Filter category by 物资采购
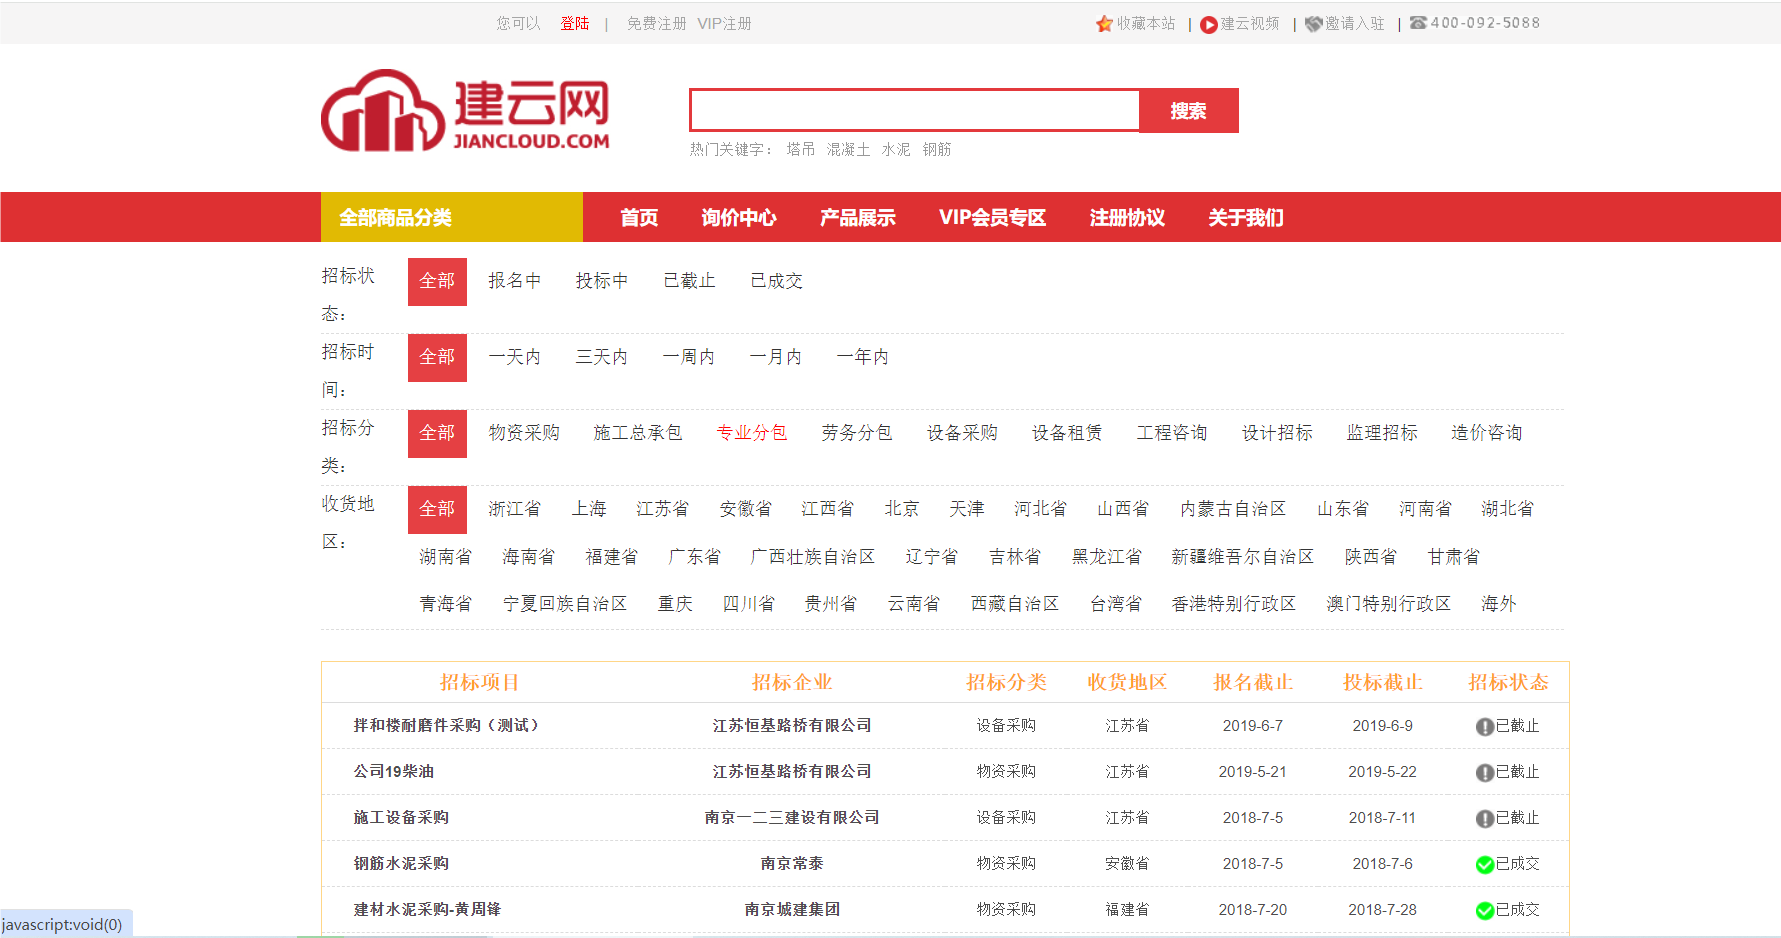 pos(524,433)
